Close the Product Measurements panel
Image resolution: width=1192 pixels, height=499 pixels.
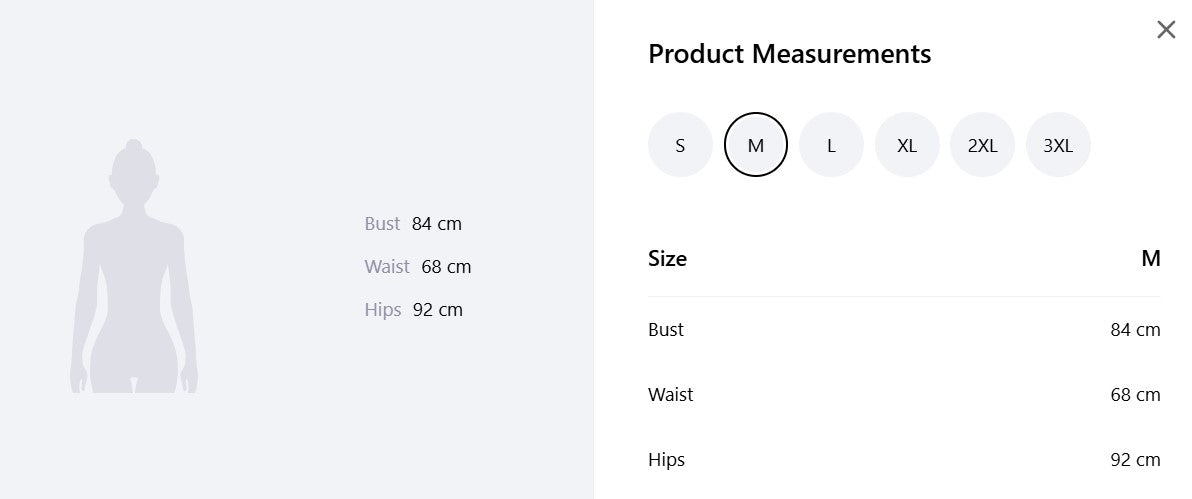(1165, 30)
